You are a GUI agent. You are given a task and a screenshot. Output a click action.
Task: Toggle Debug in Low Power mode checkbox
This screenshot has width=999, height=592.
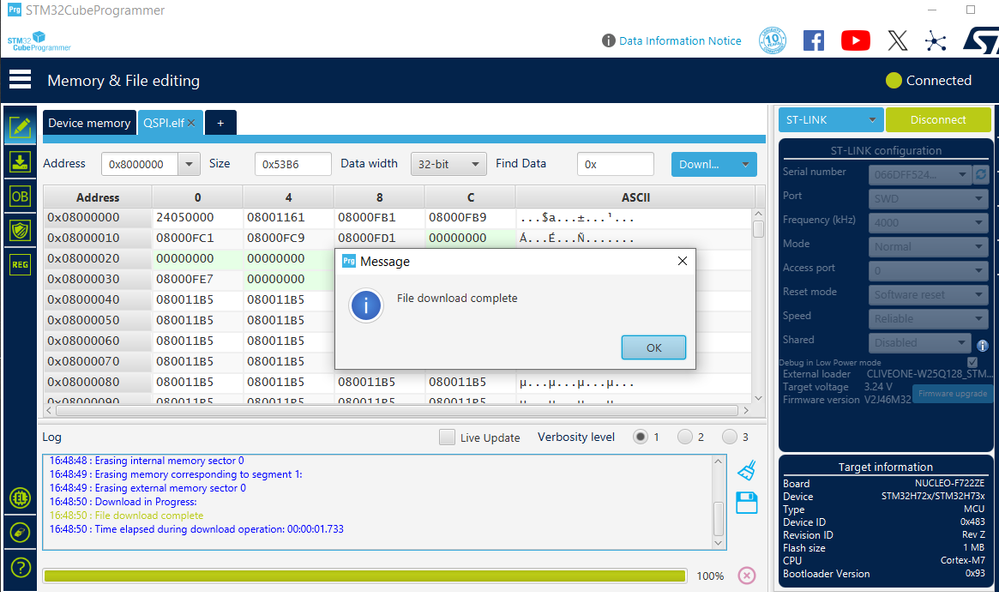click(x=972, y=362)
